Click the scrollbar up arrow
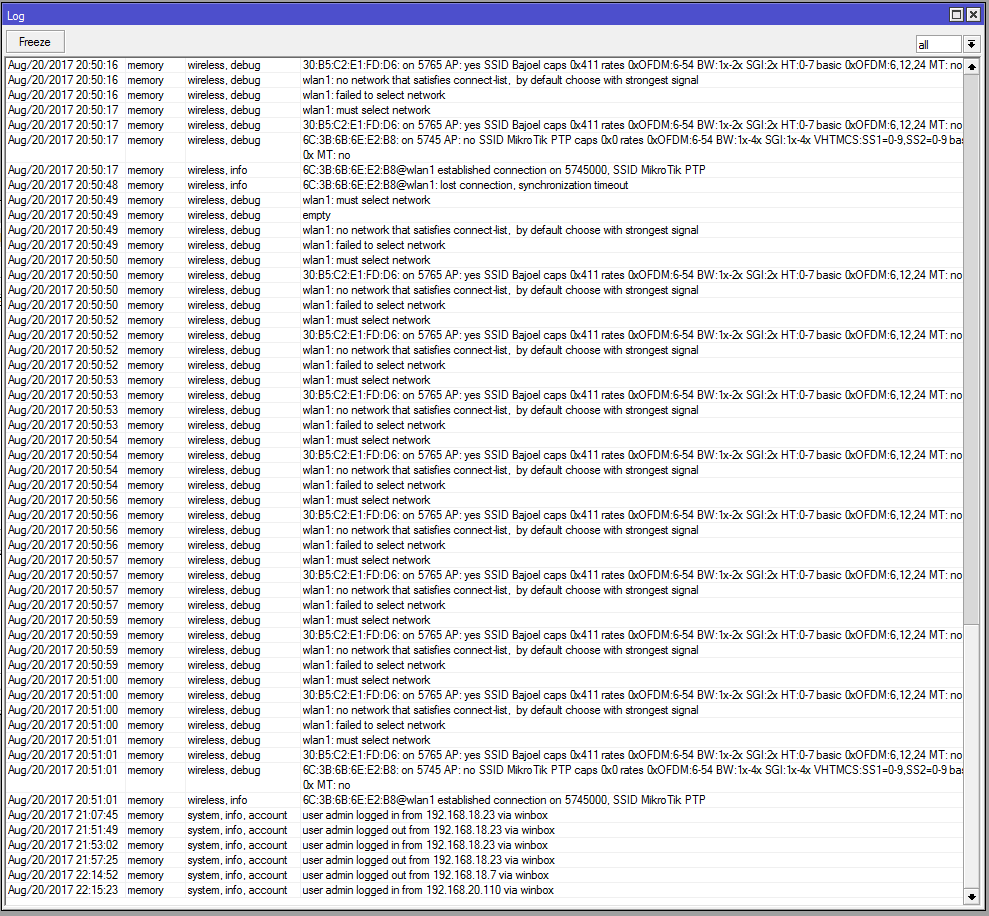989x916 pixels. coord(971,66)
